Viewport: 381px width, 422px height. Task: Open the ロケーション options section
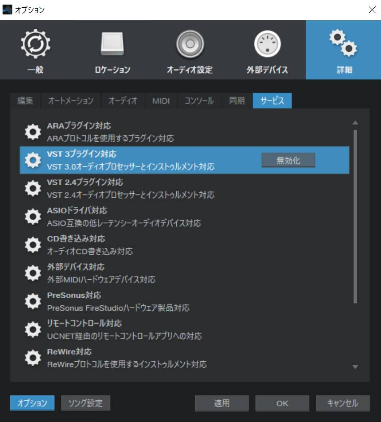(x=112, y=50)
